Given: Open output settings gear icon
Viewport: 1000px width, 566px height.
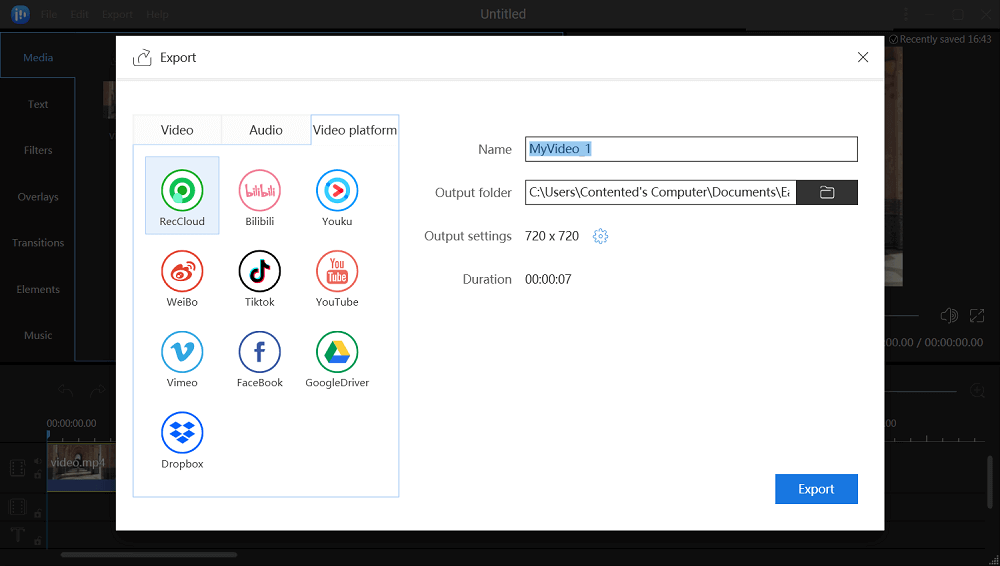Looking at the screenshot, I should tap(600, 236).
